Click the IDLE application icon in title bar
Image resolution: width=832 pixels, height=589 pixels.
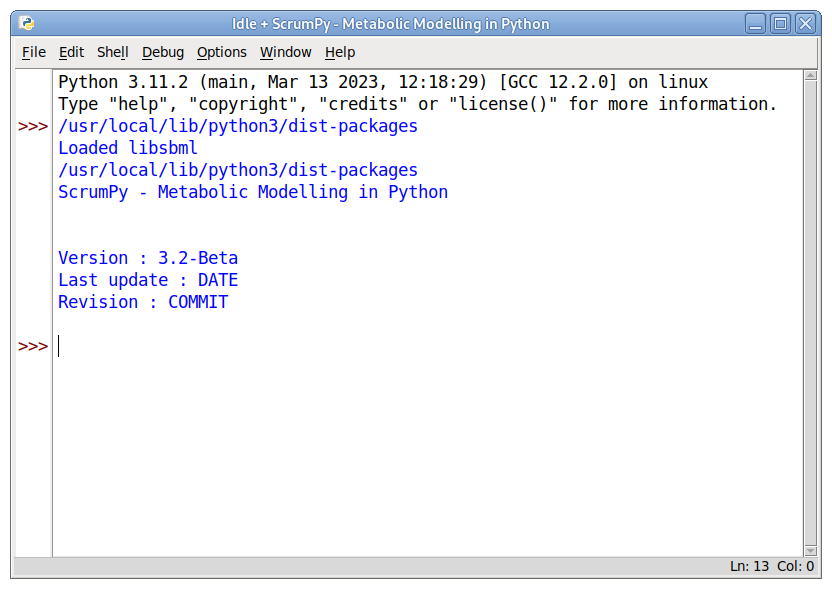click(x=27, y=23)
